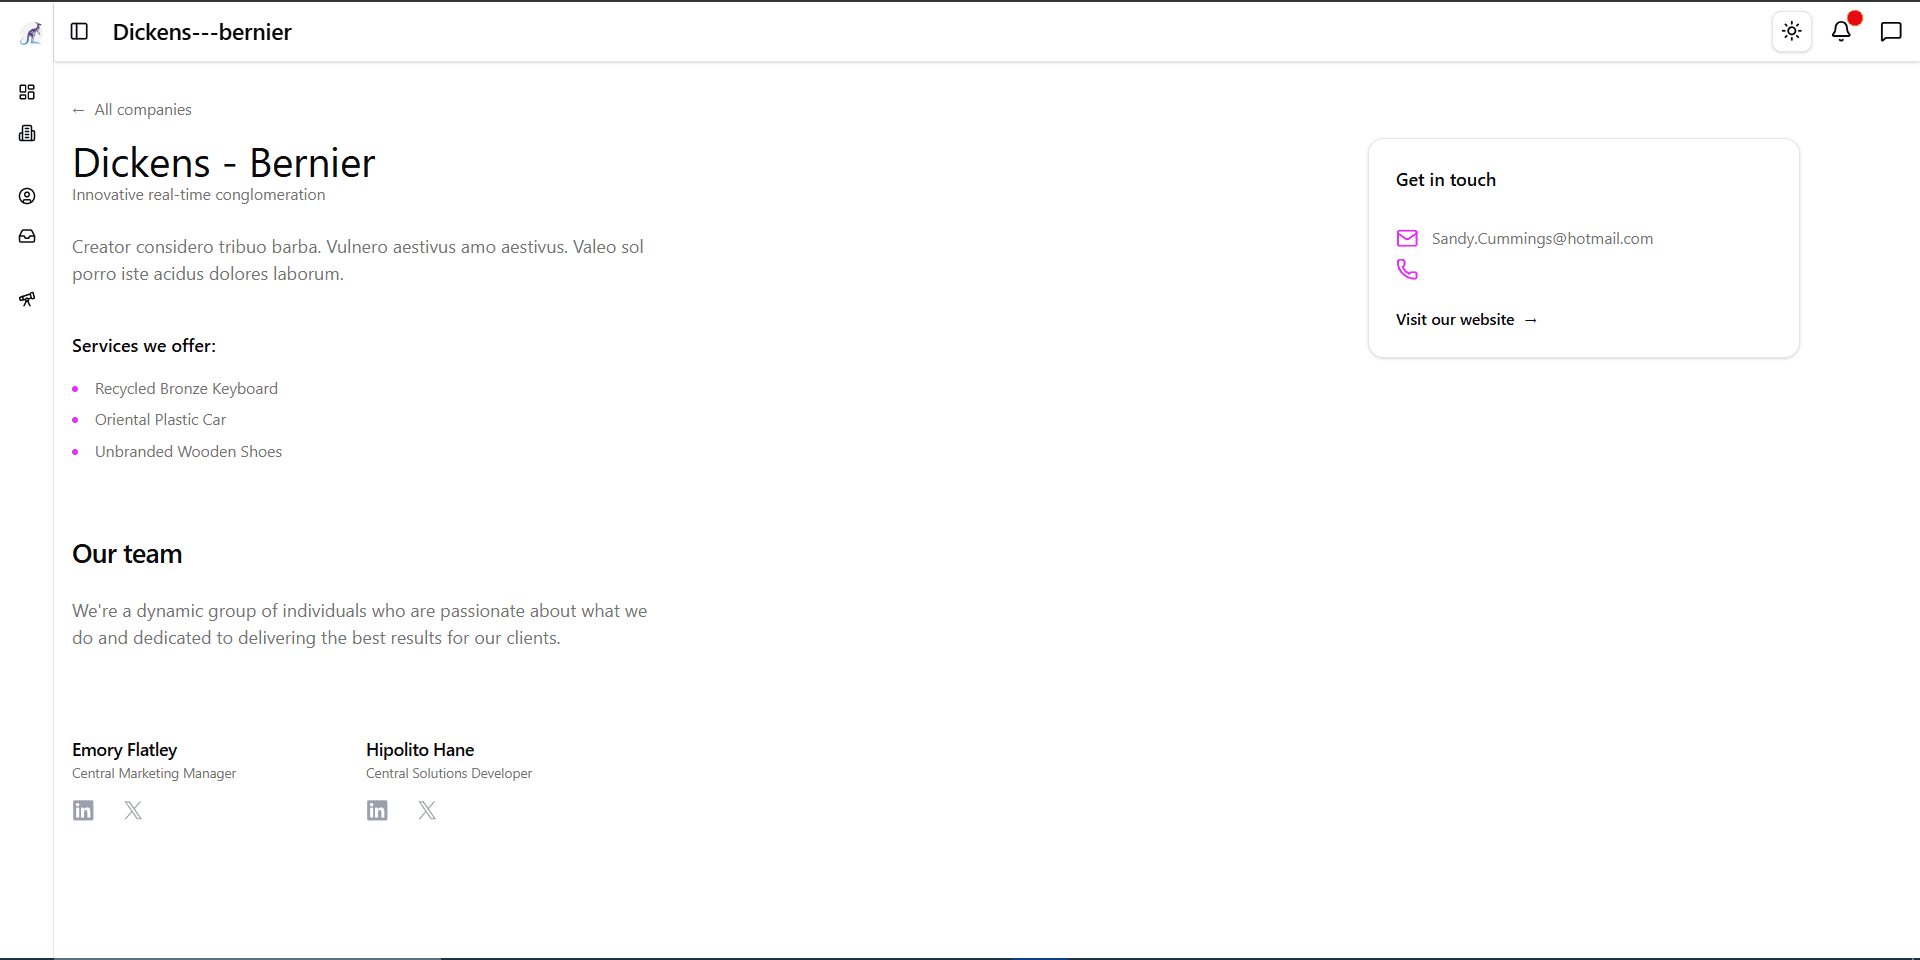Click the pink phone icon under the email
This screenshot has height=960, width=1920.
pos(1407,269)
